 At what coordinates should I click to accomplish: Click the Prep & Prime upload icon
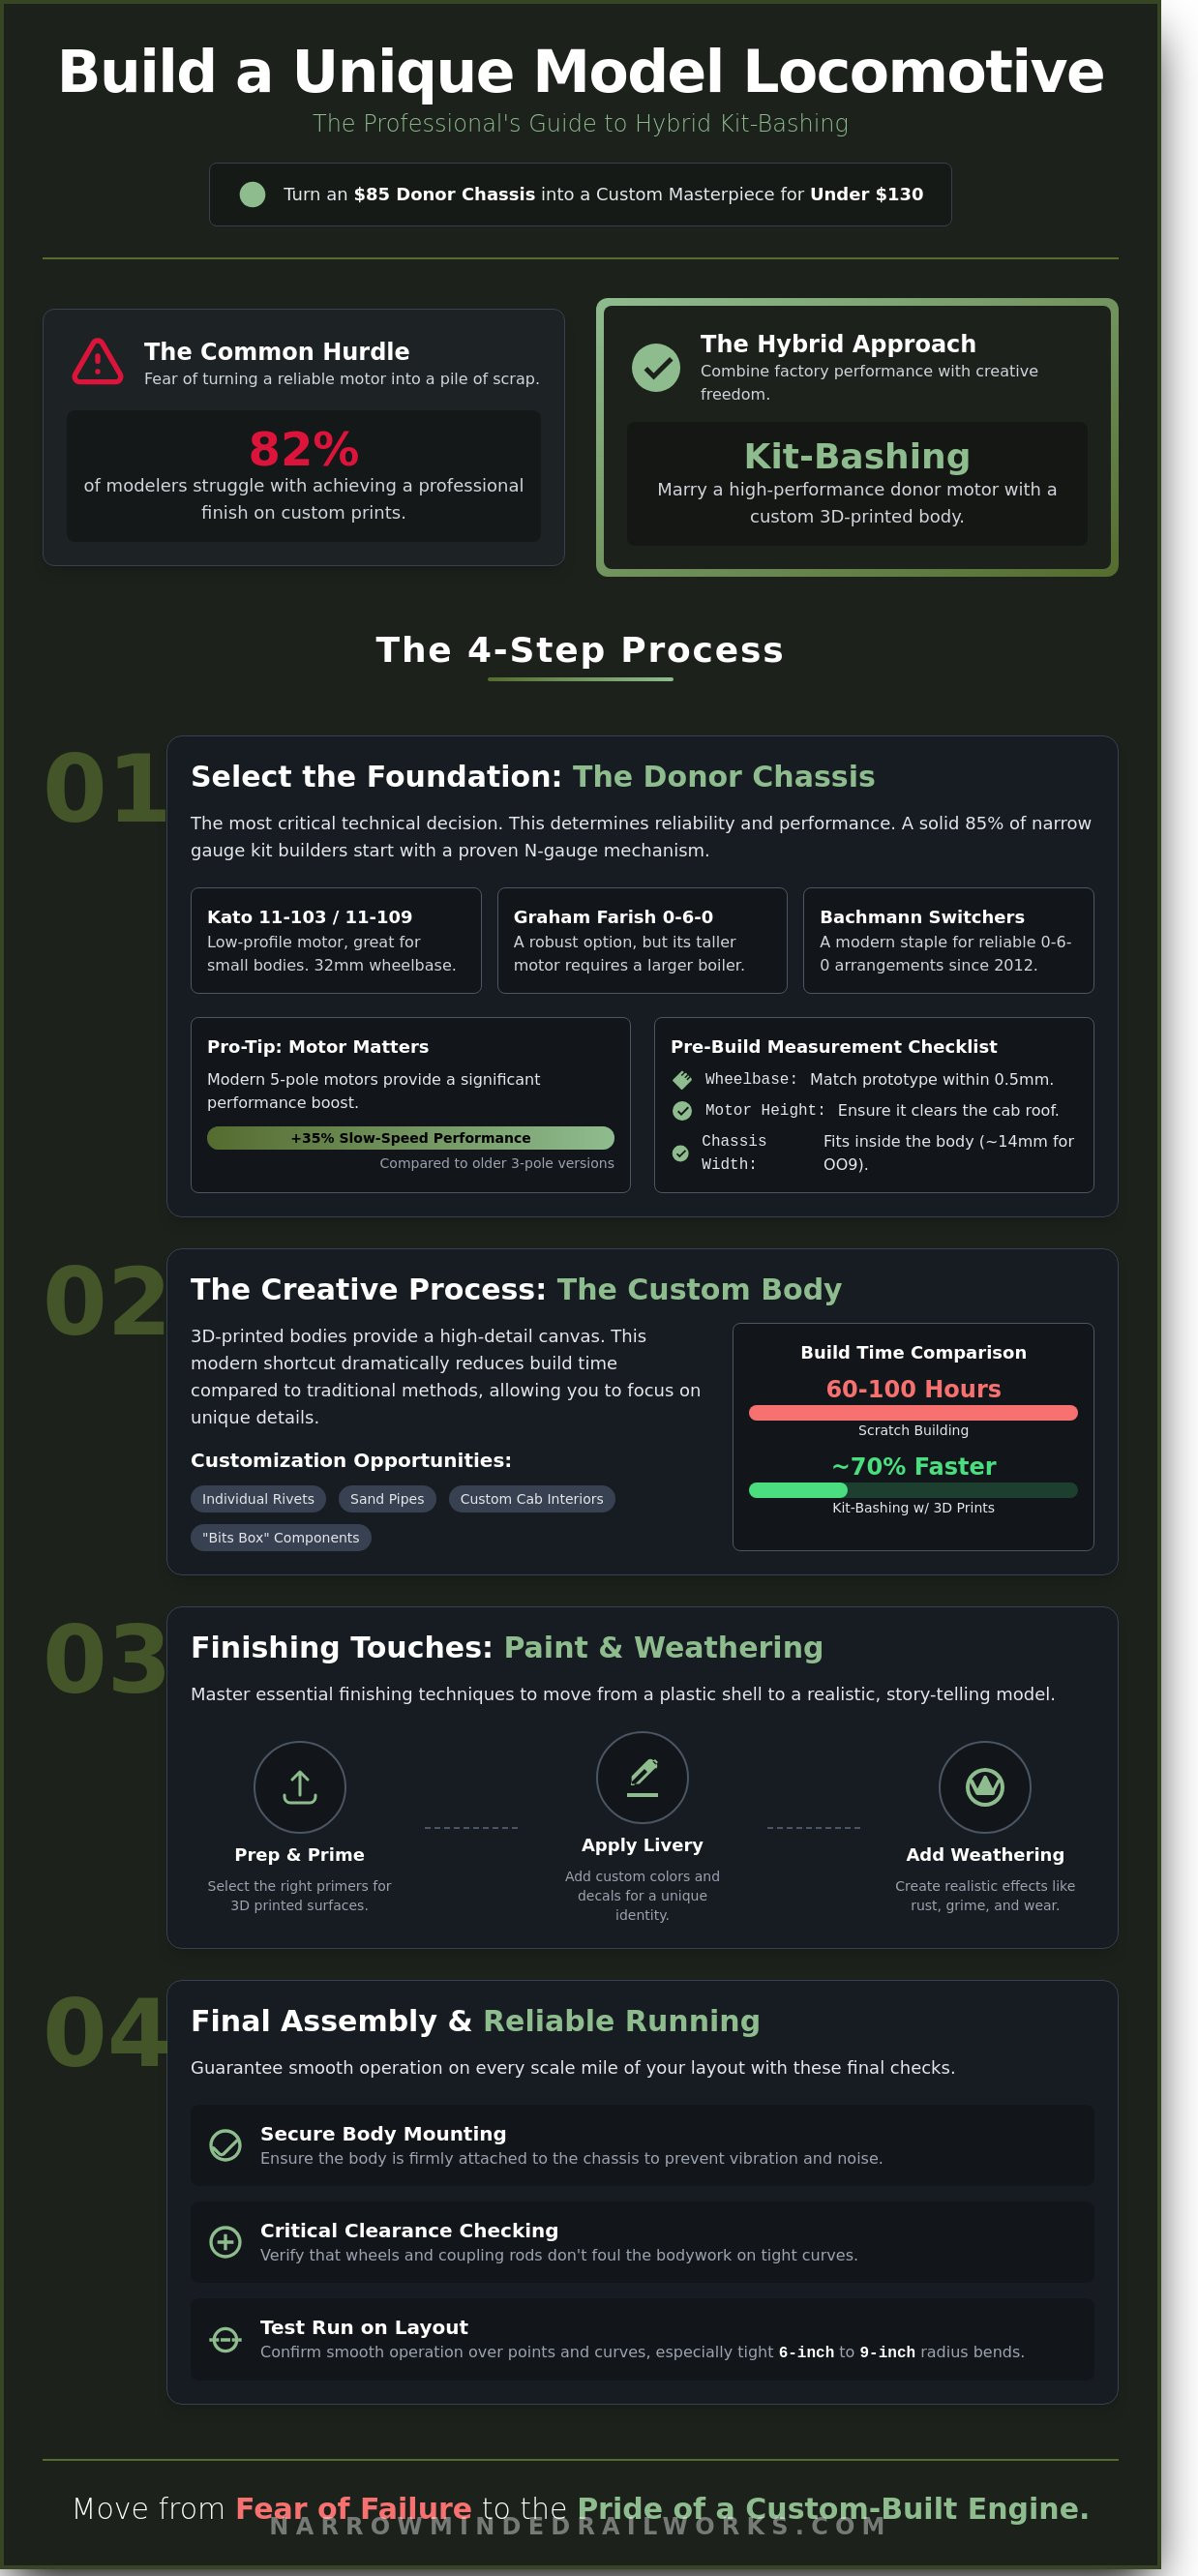click(x=299, y=1787)
